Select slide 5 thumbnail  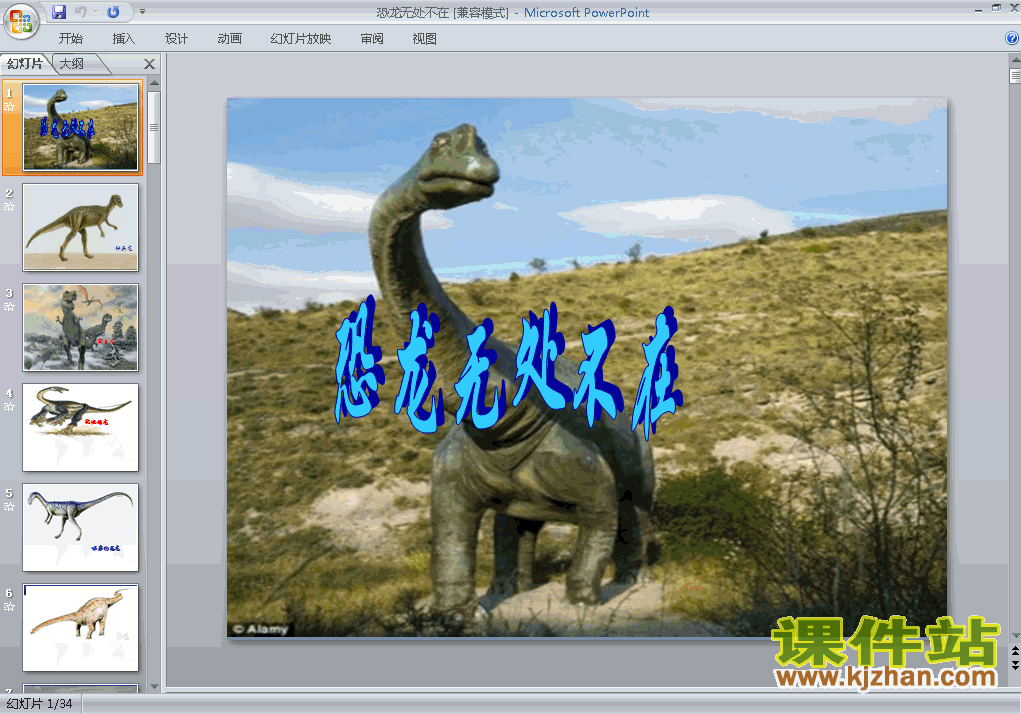81,527
